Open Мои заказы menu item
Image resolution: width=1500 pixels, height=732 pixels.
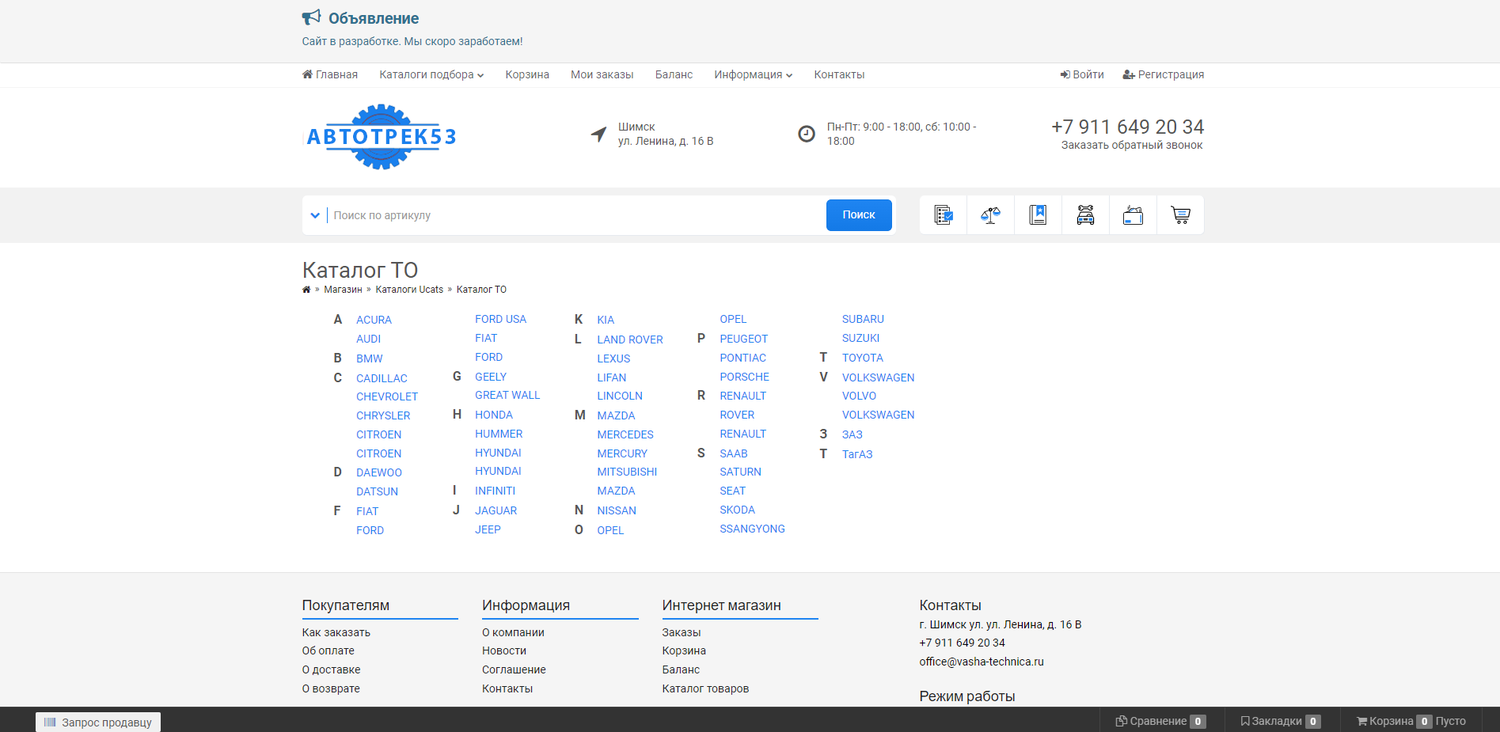point(602,75)
